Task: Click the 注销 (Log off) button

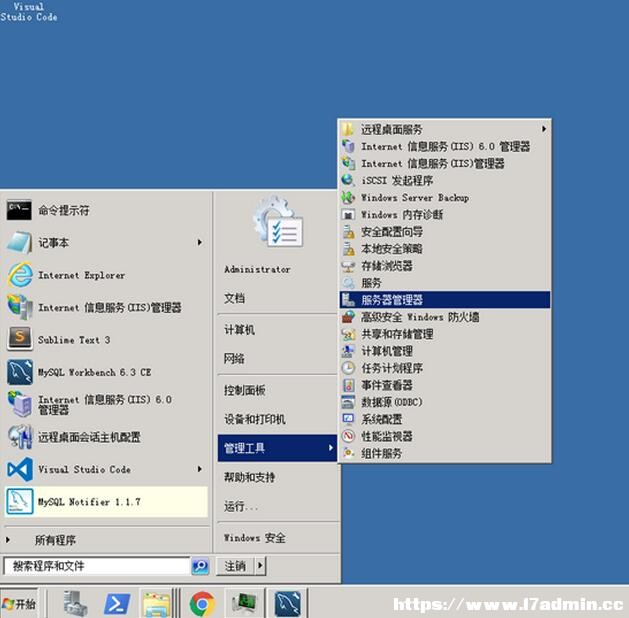Action: [235, 566]
